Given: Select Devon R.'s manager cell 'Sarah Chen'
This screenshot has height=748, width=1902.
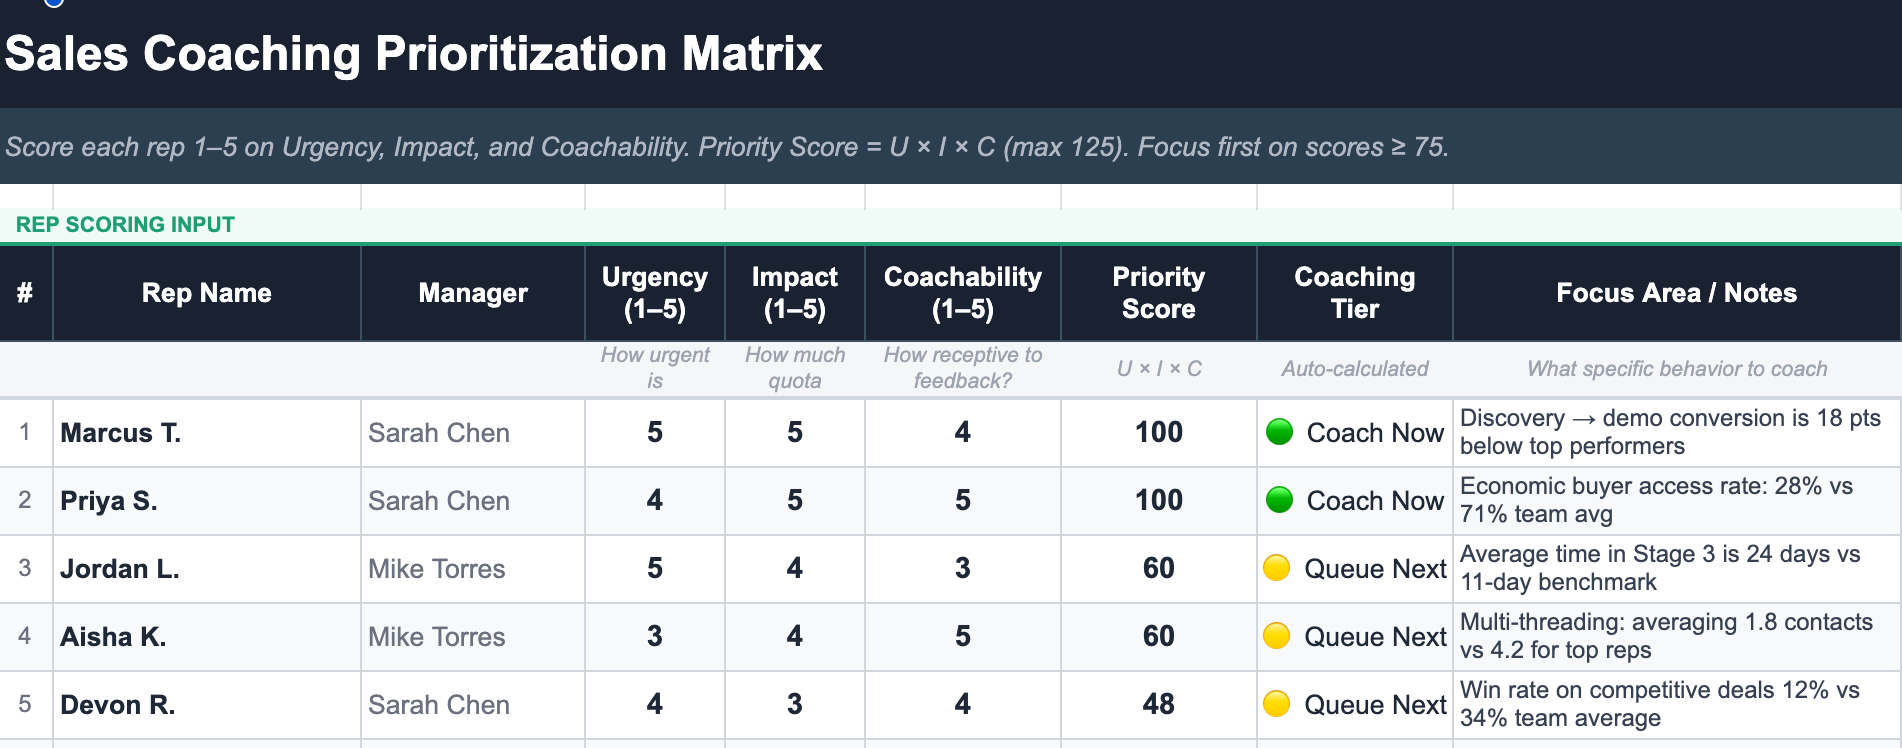Looking at the screenshot, I should tap(473, 705).
